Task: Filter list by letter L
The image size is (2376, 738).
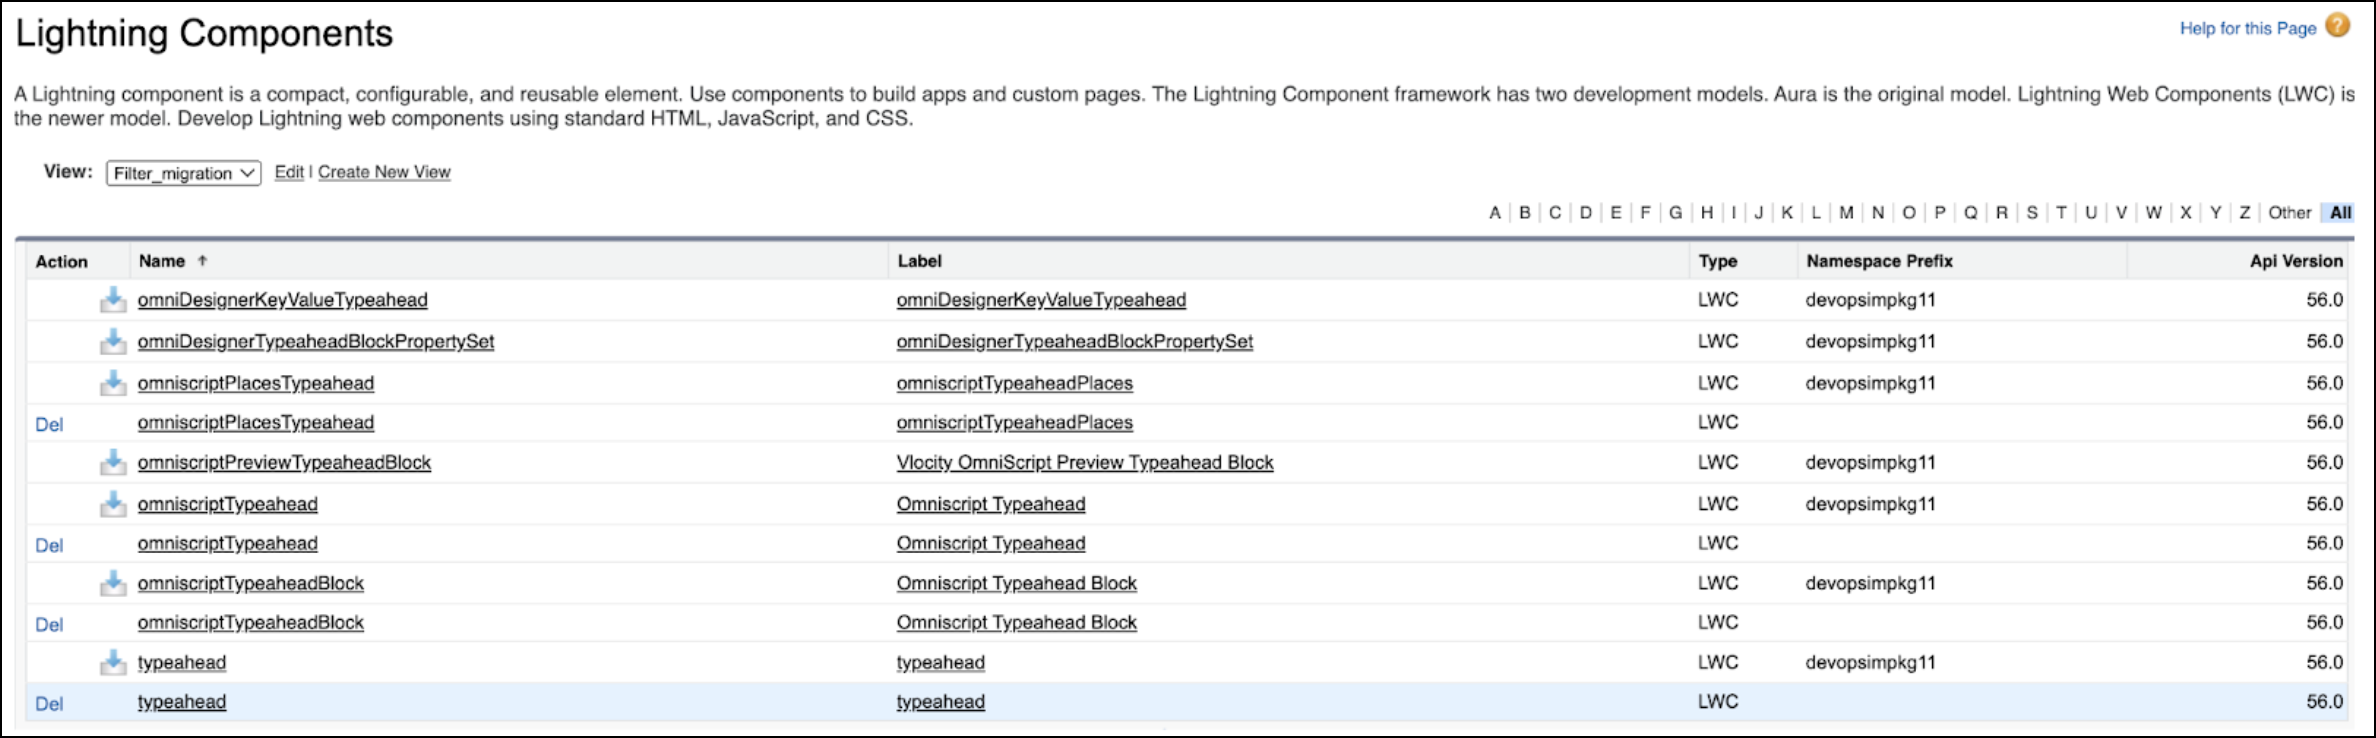Action: pyautogui.click(x=1816, y=213)
